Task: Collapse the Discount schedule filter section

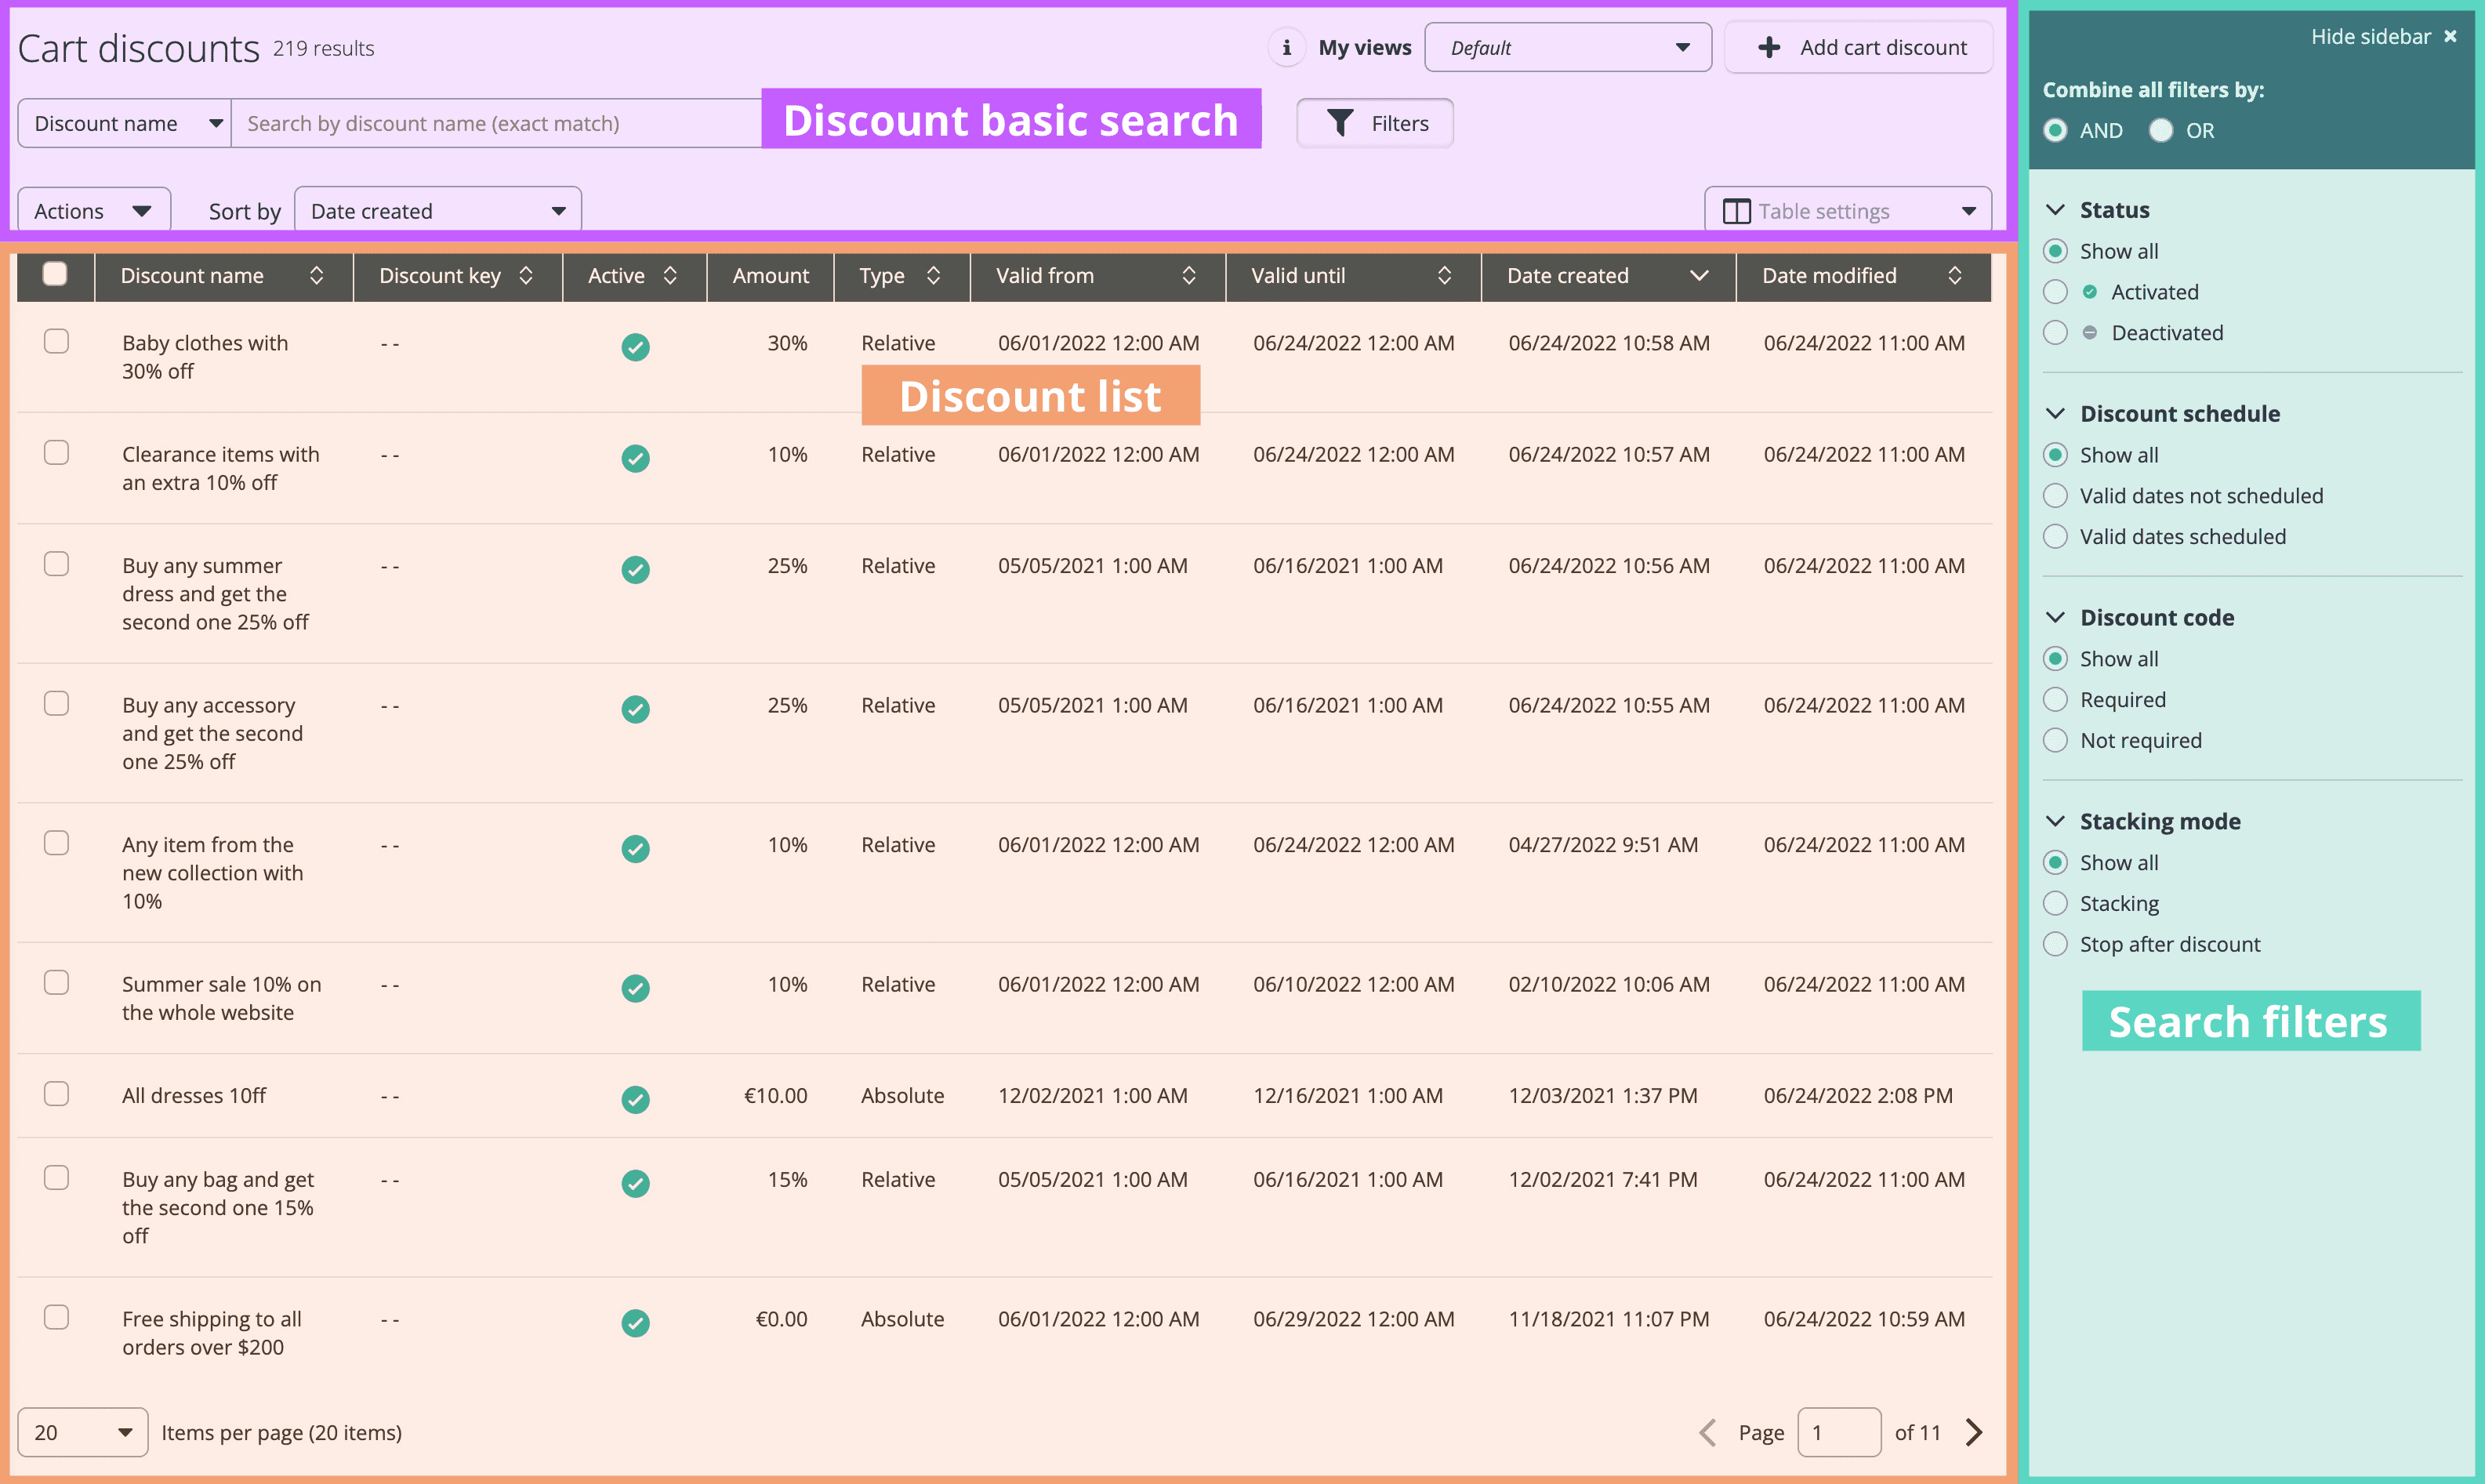Action: click(x=2055, y=413)
